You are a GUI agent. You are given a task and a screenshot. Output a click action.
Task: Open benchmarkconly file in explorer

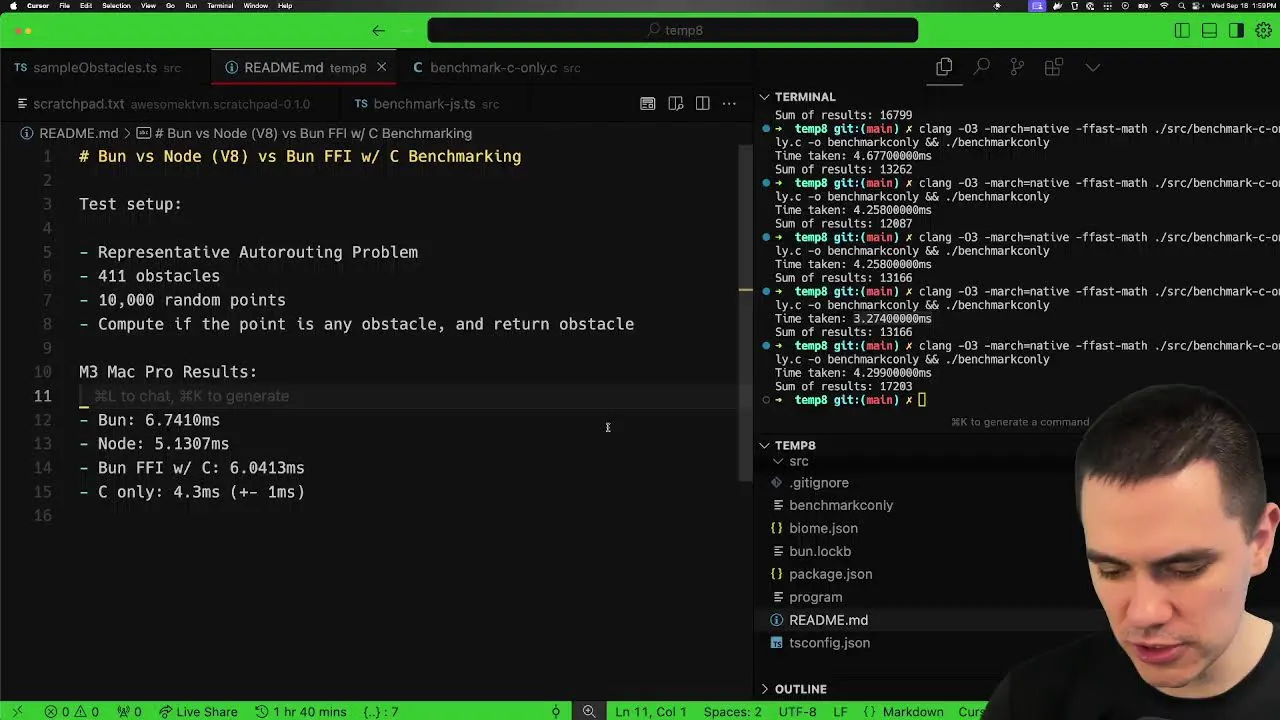pyautogui.click(x=840, y=505)
